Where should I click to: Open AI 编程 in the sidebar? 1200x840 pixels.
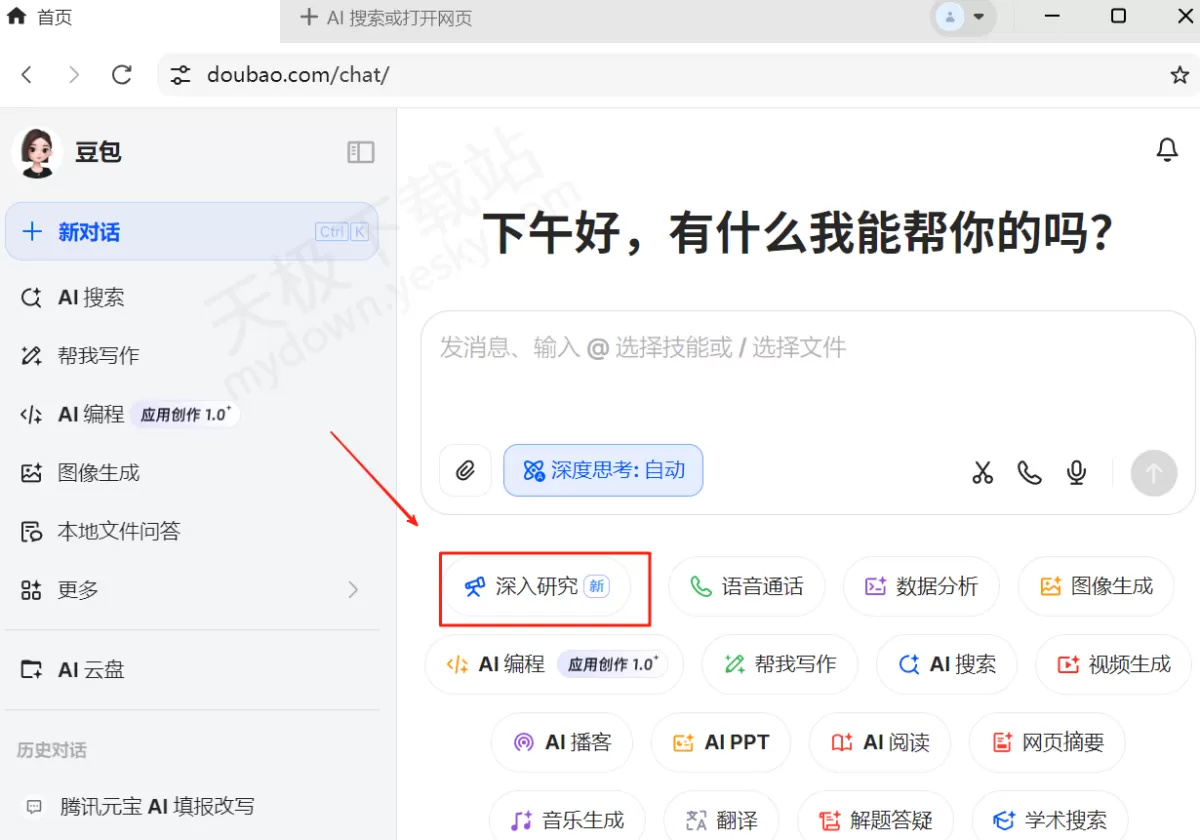tap(192, 414)
